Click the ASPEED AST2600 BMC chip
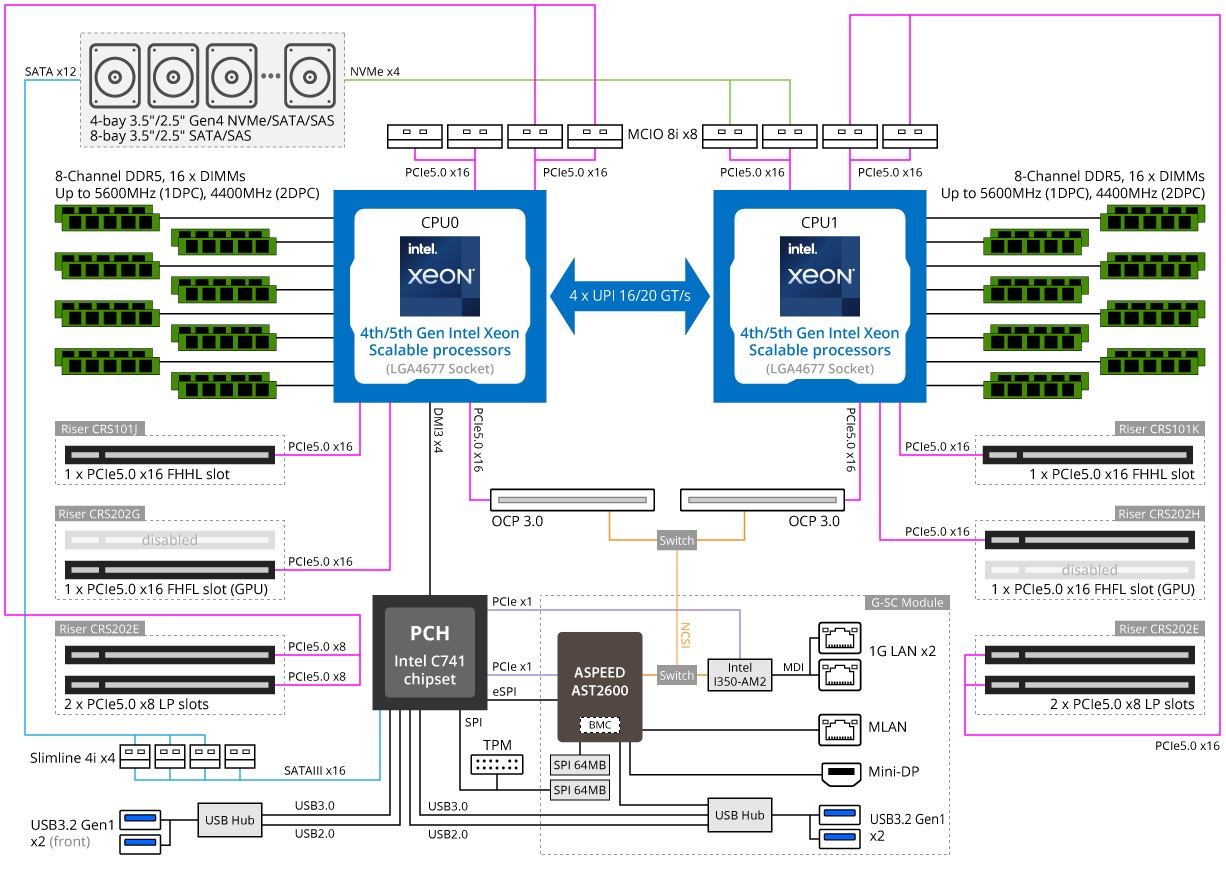 click(601, 678)
